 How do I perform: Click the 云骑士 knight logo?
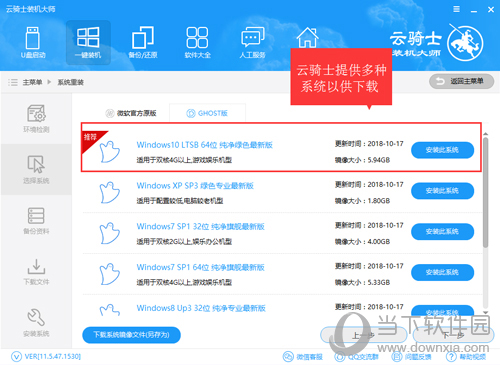click(465, 43)
